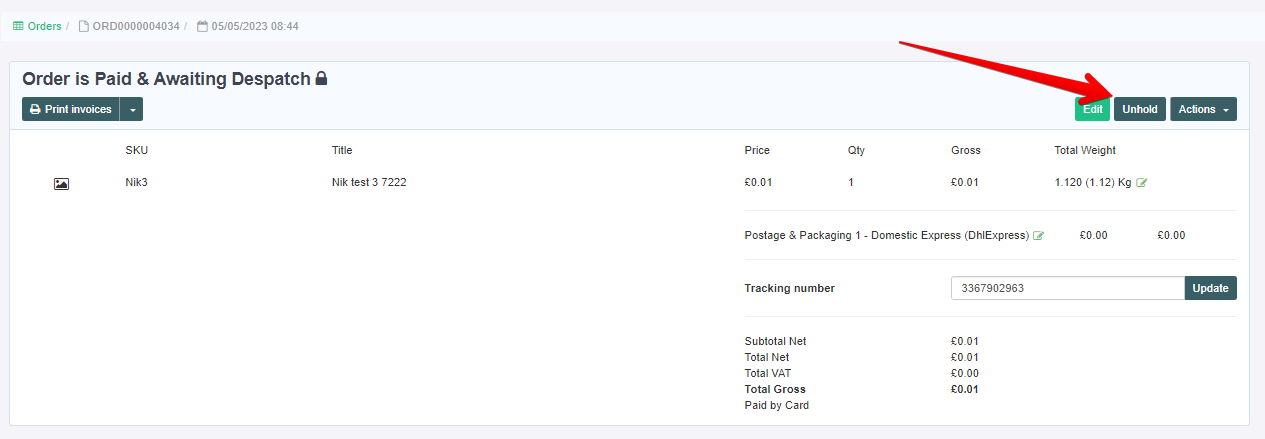This screenshot has width=1265, height=439.
Task: Click the Print invoices button
Action: pyautogui.click(x=71, y=109)
